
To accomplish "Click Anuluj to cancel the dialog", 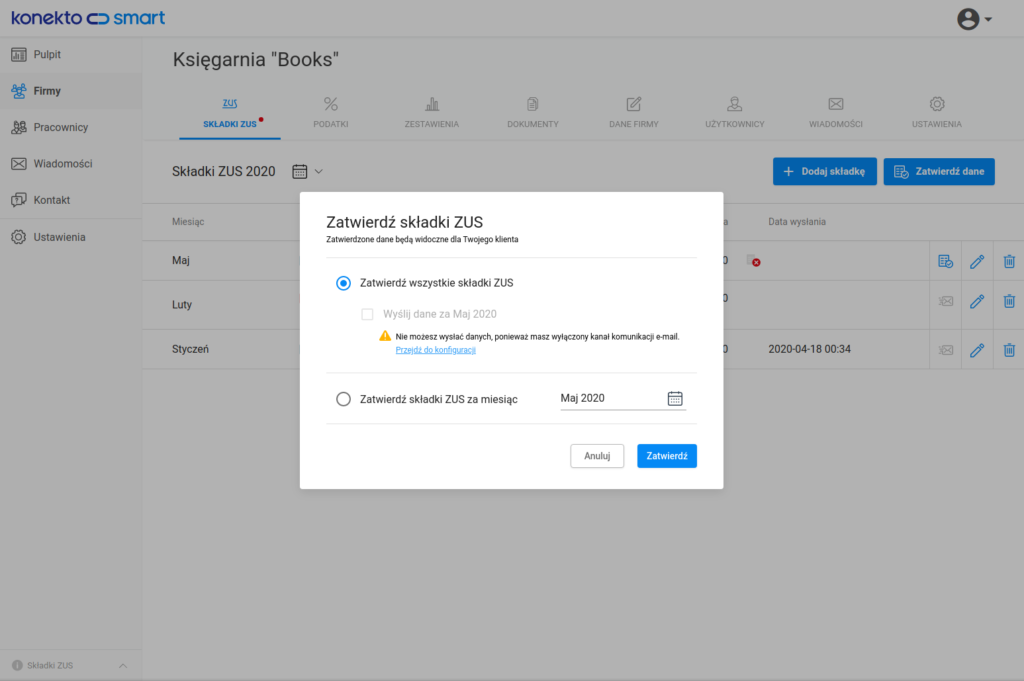I will pos(597,456).
